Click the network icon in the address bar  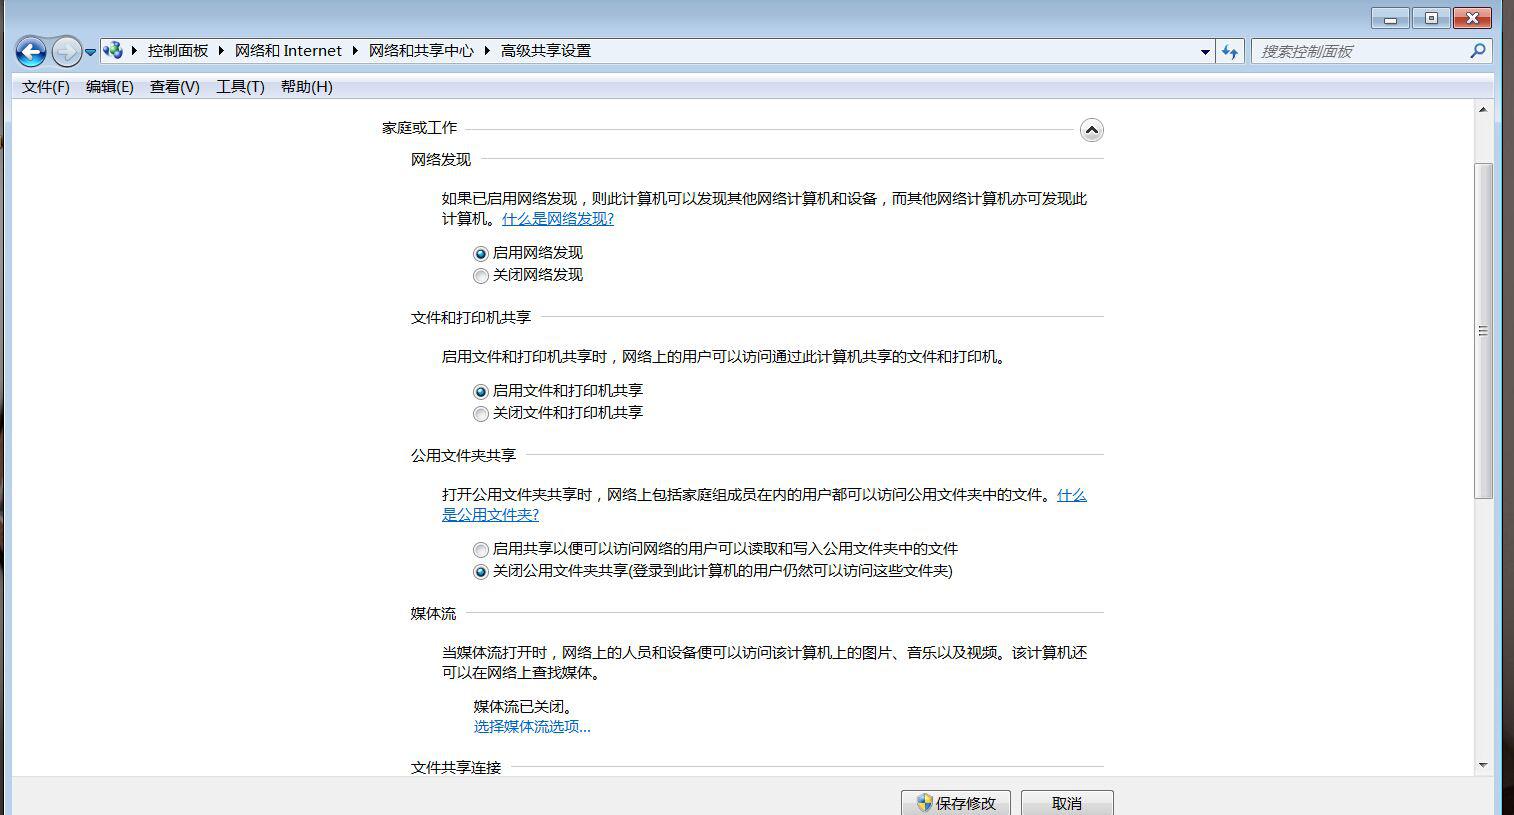click(115, 50)
